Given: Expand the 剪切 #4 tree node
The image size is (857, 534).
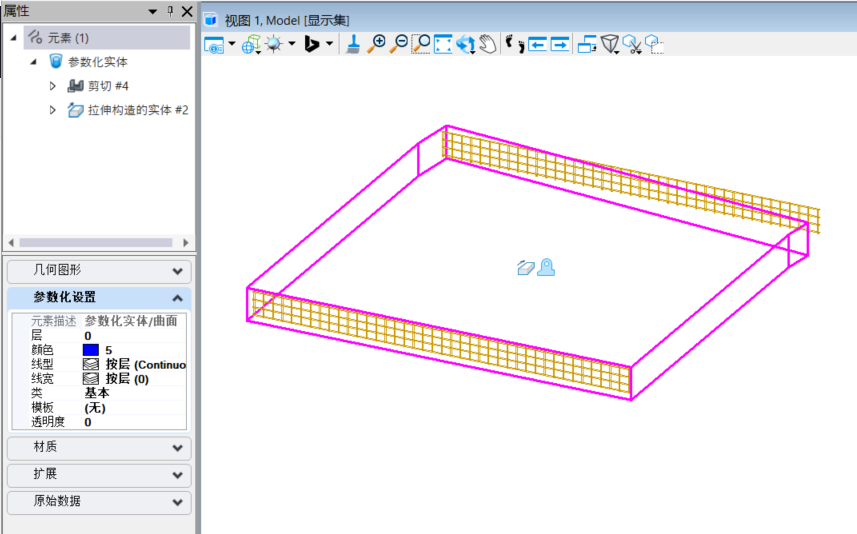Looking at the screenshot, I should [x=53, y=86].
